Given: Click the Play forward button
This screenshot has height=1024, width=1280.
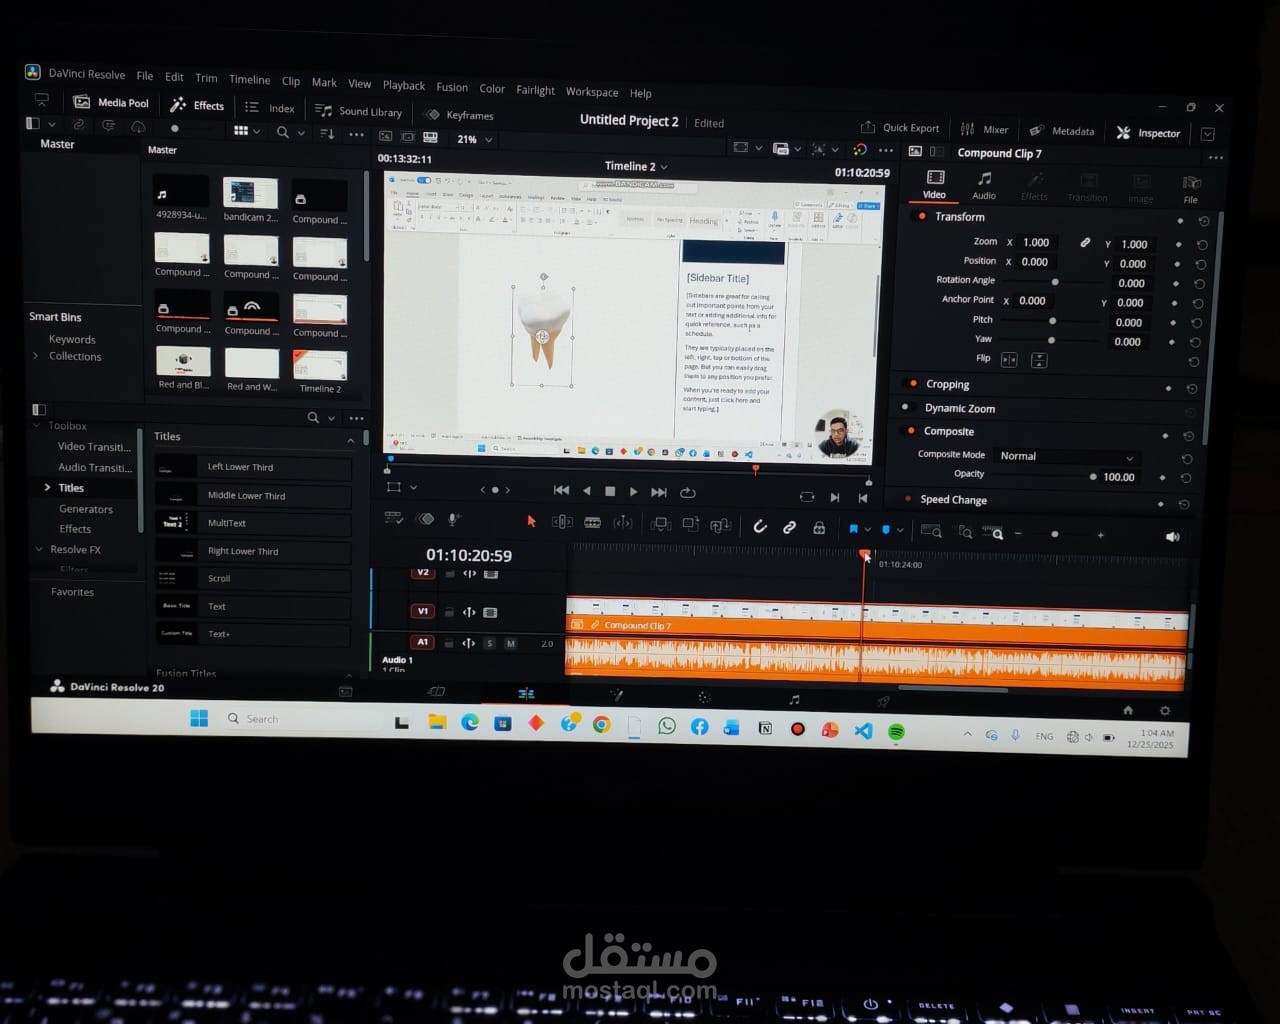Looking at the screenshot, I should pos(633,491).
